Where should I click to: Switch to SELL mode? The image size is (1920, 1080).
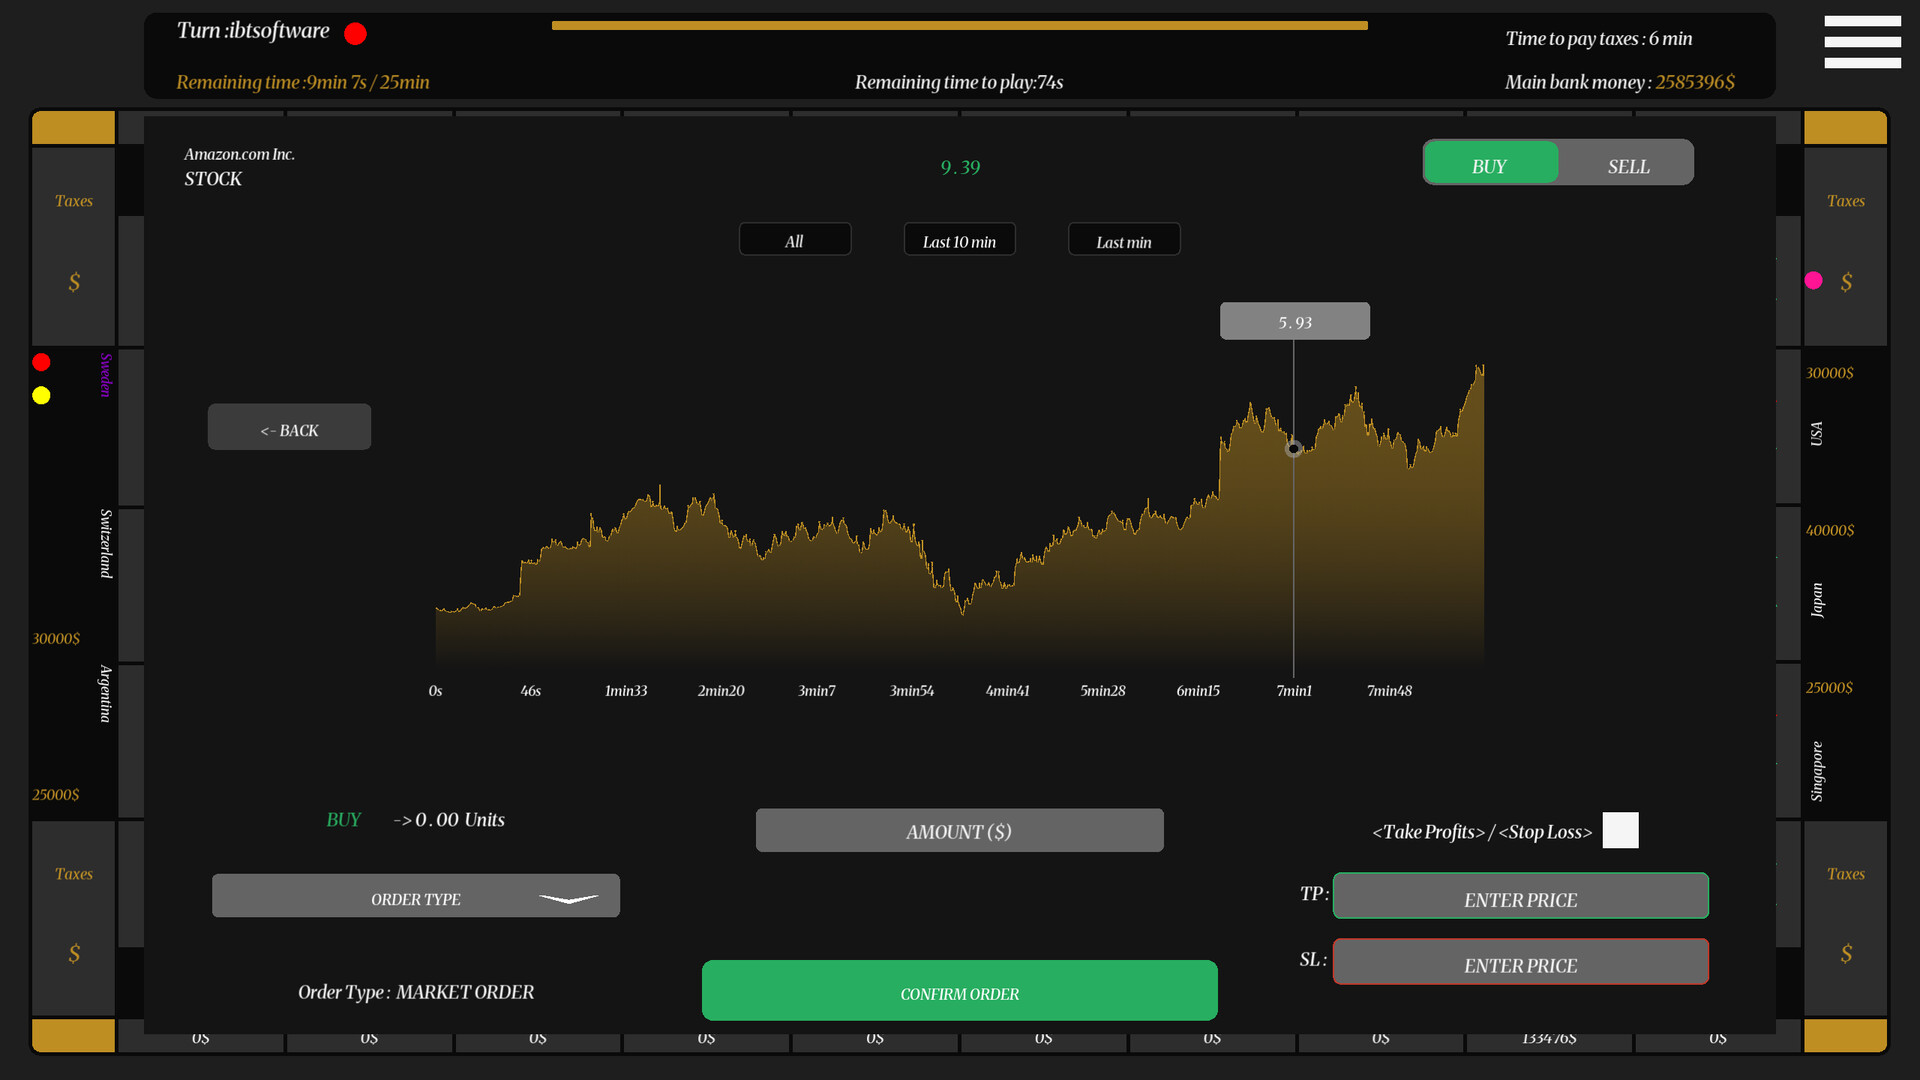click(1628, 165)
